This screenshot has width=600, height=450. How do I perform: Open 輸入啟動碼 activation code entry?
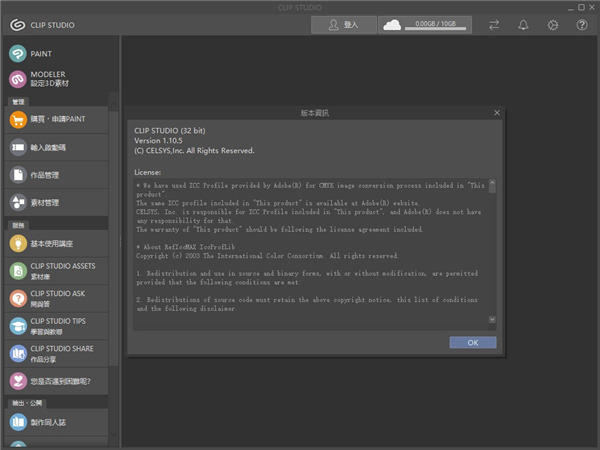(50, 148)
